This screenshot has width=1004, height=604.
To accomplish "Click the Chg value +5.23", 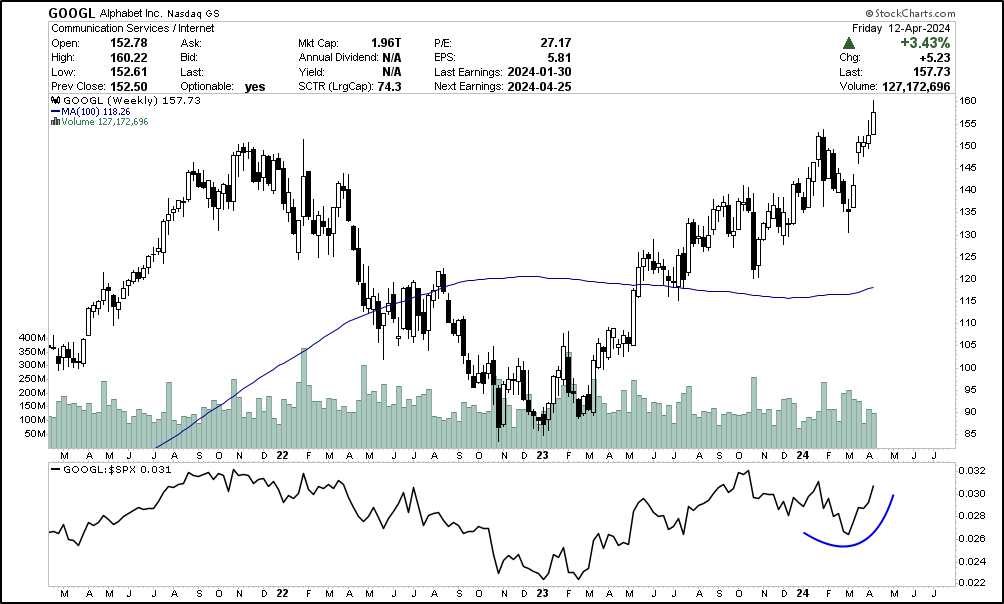I will [x=937, y=58].
